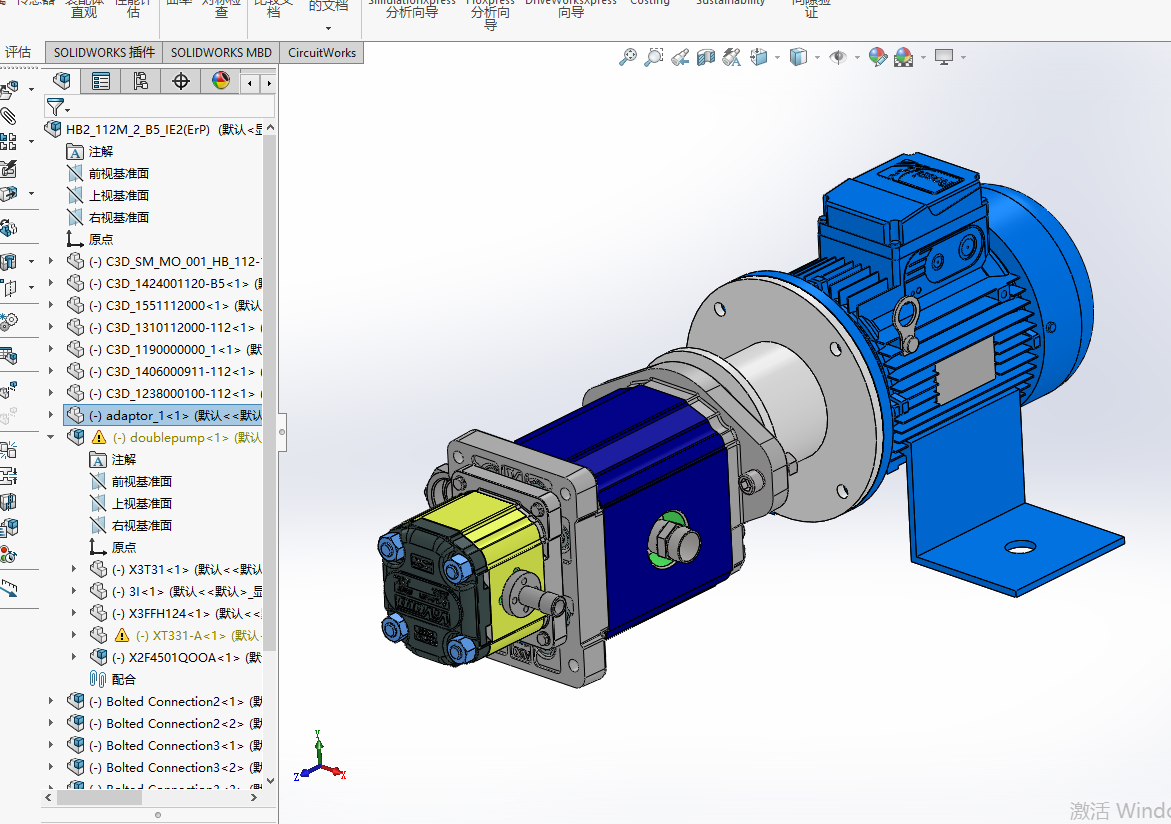Click the Edit Appearance icon
Viewport: 1171px width, 824px height.
[x=877, y=58]
